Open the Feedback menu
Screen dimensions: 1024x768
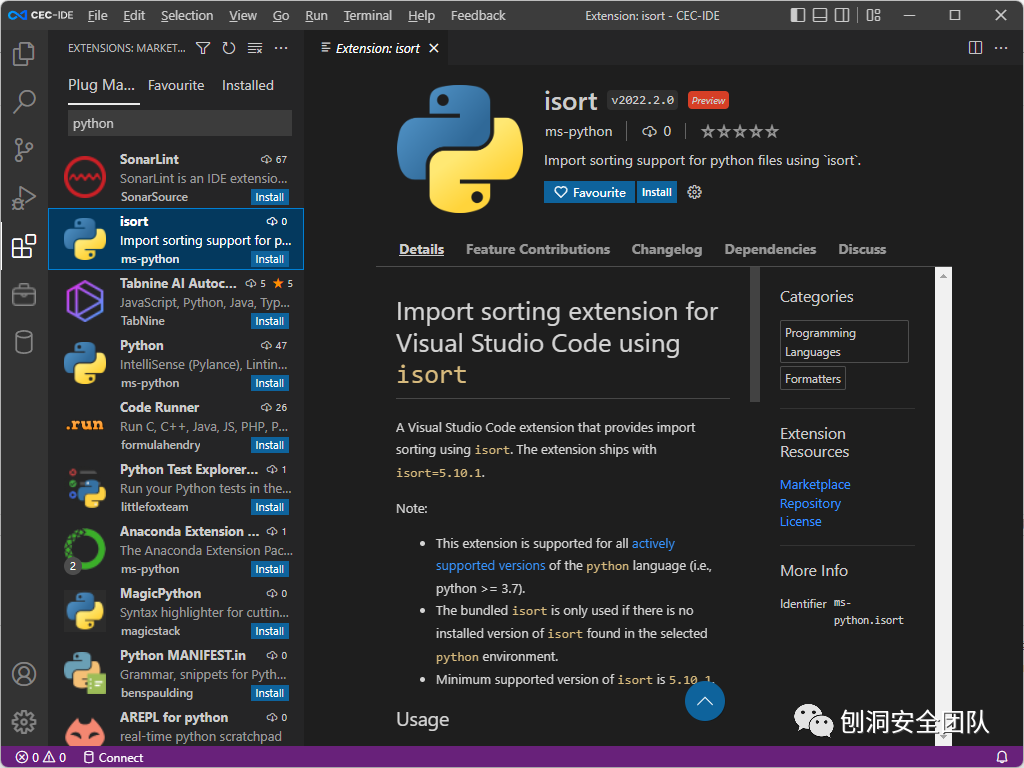(x=478, y=15)
